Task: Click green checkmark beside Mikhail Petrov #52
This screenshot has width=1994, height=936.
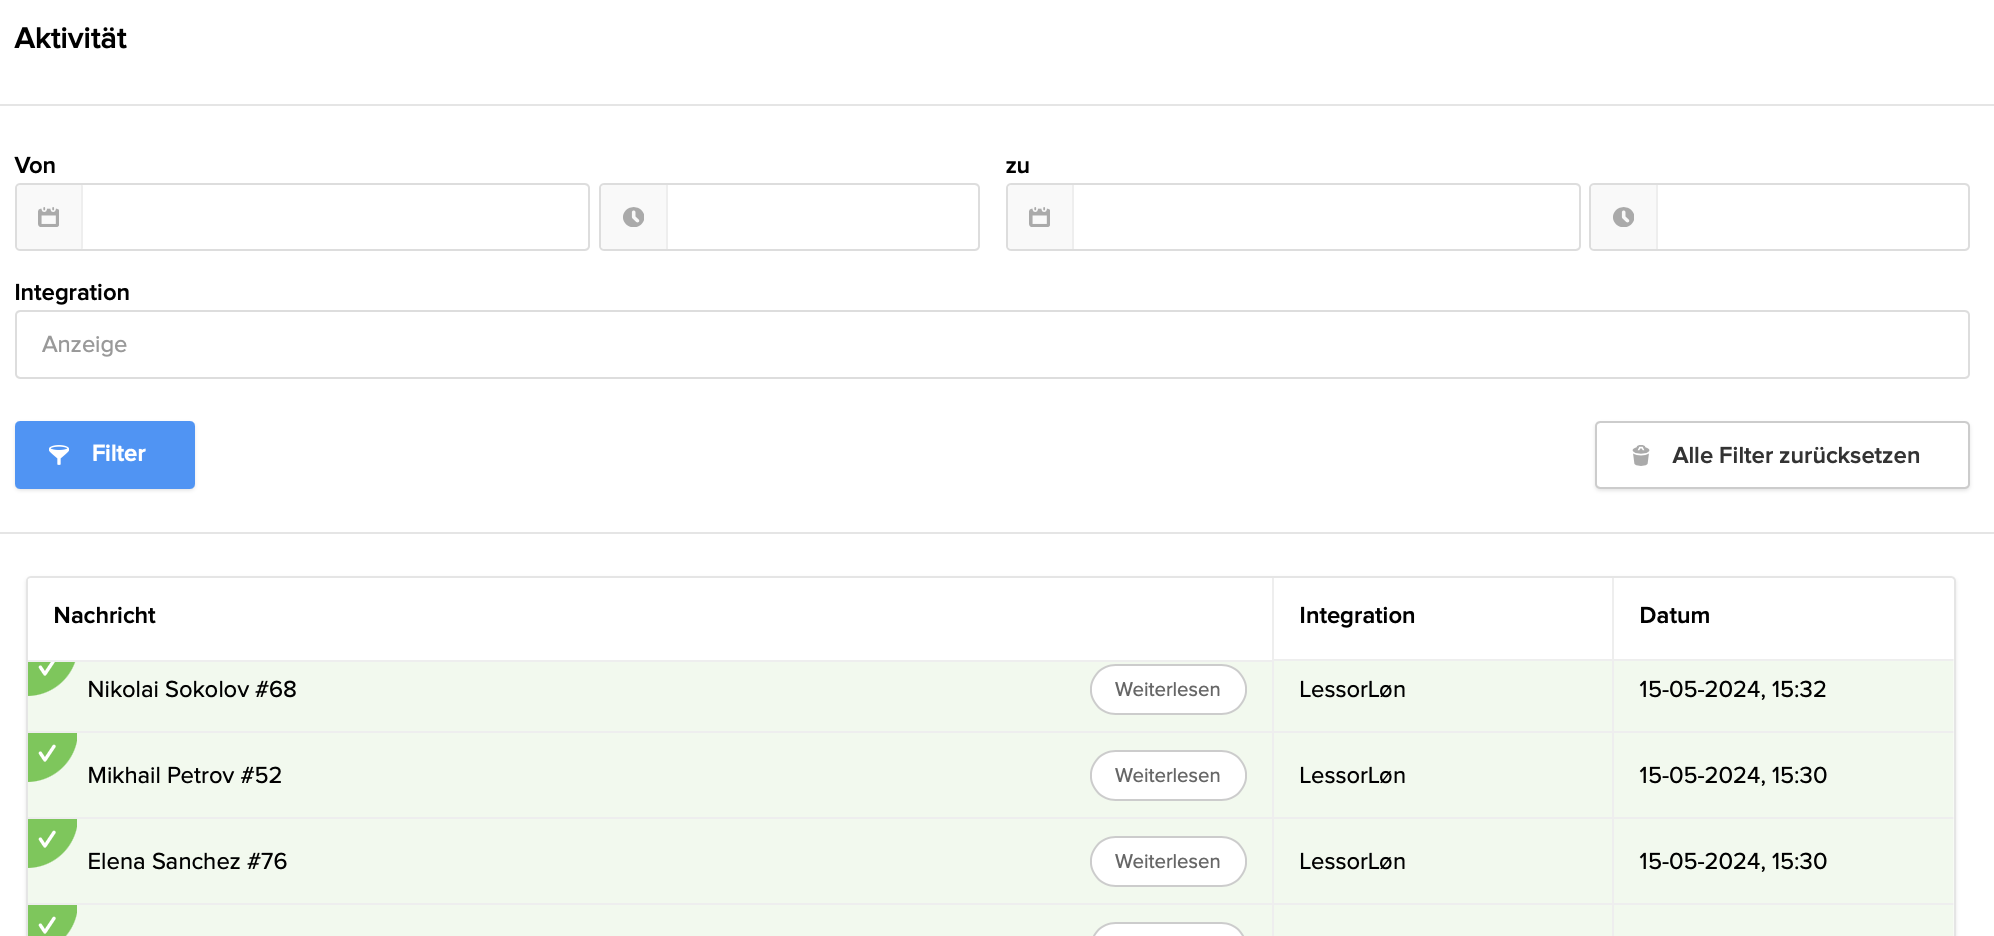Action: coord(47,753)
